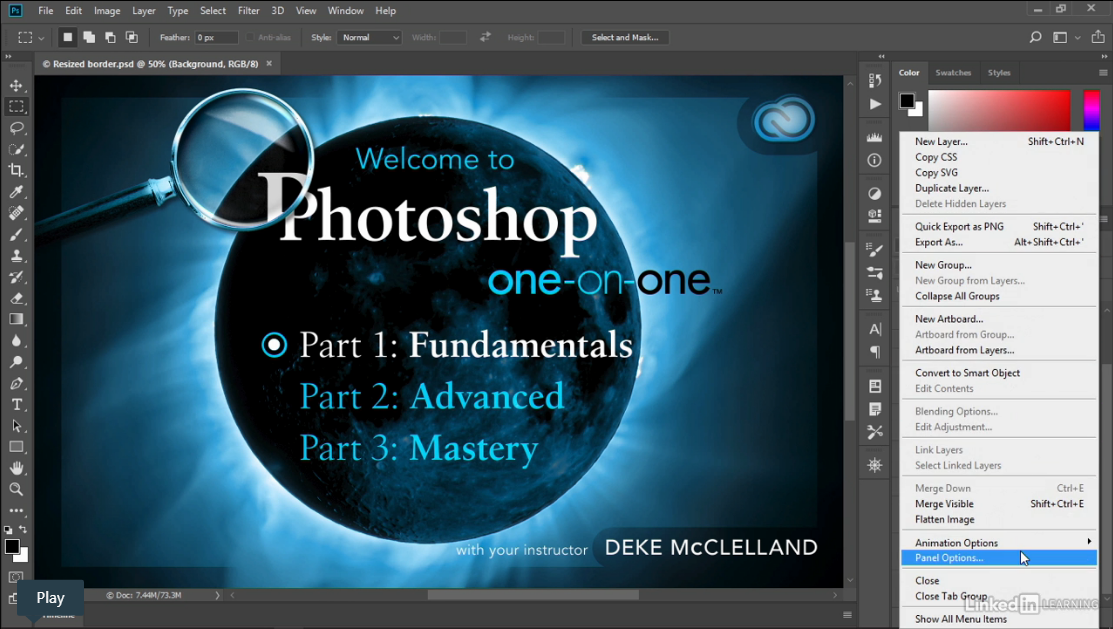1113x629 pixels.
Task: Select the Lasso tool
Action: click(x=16, y=128)
